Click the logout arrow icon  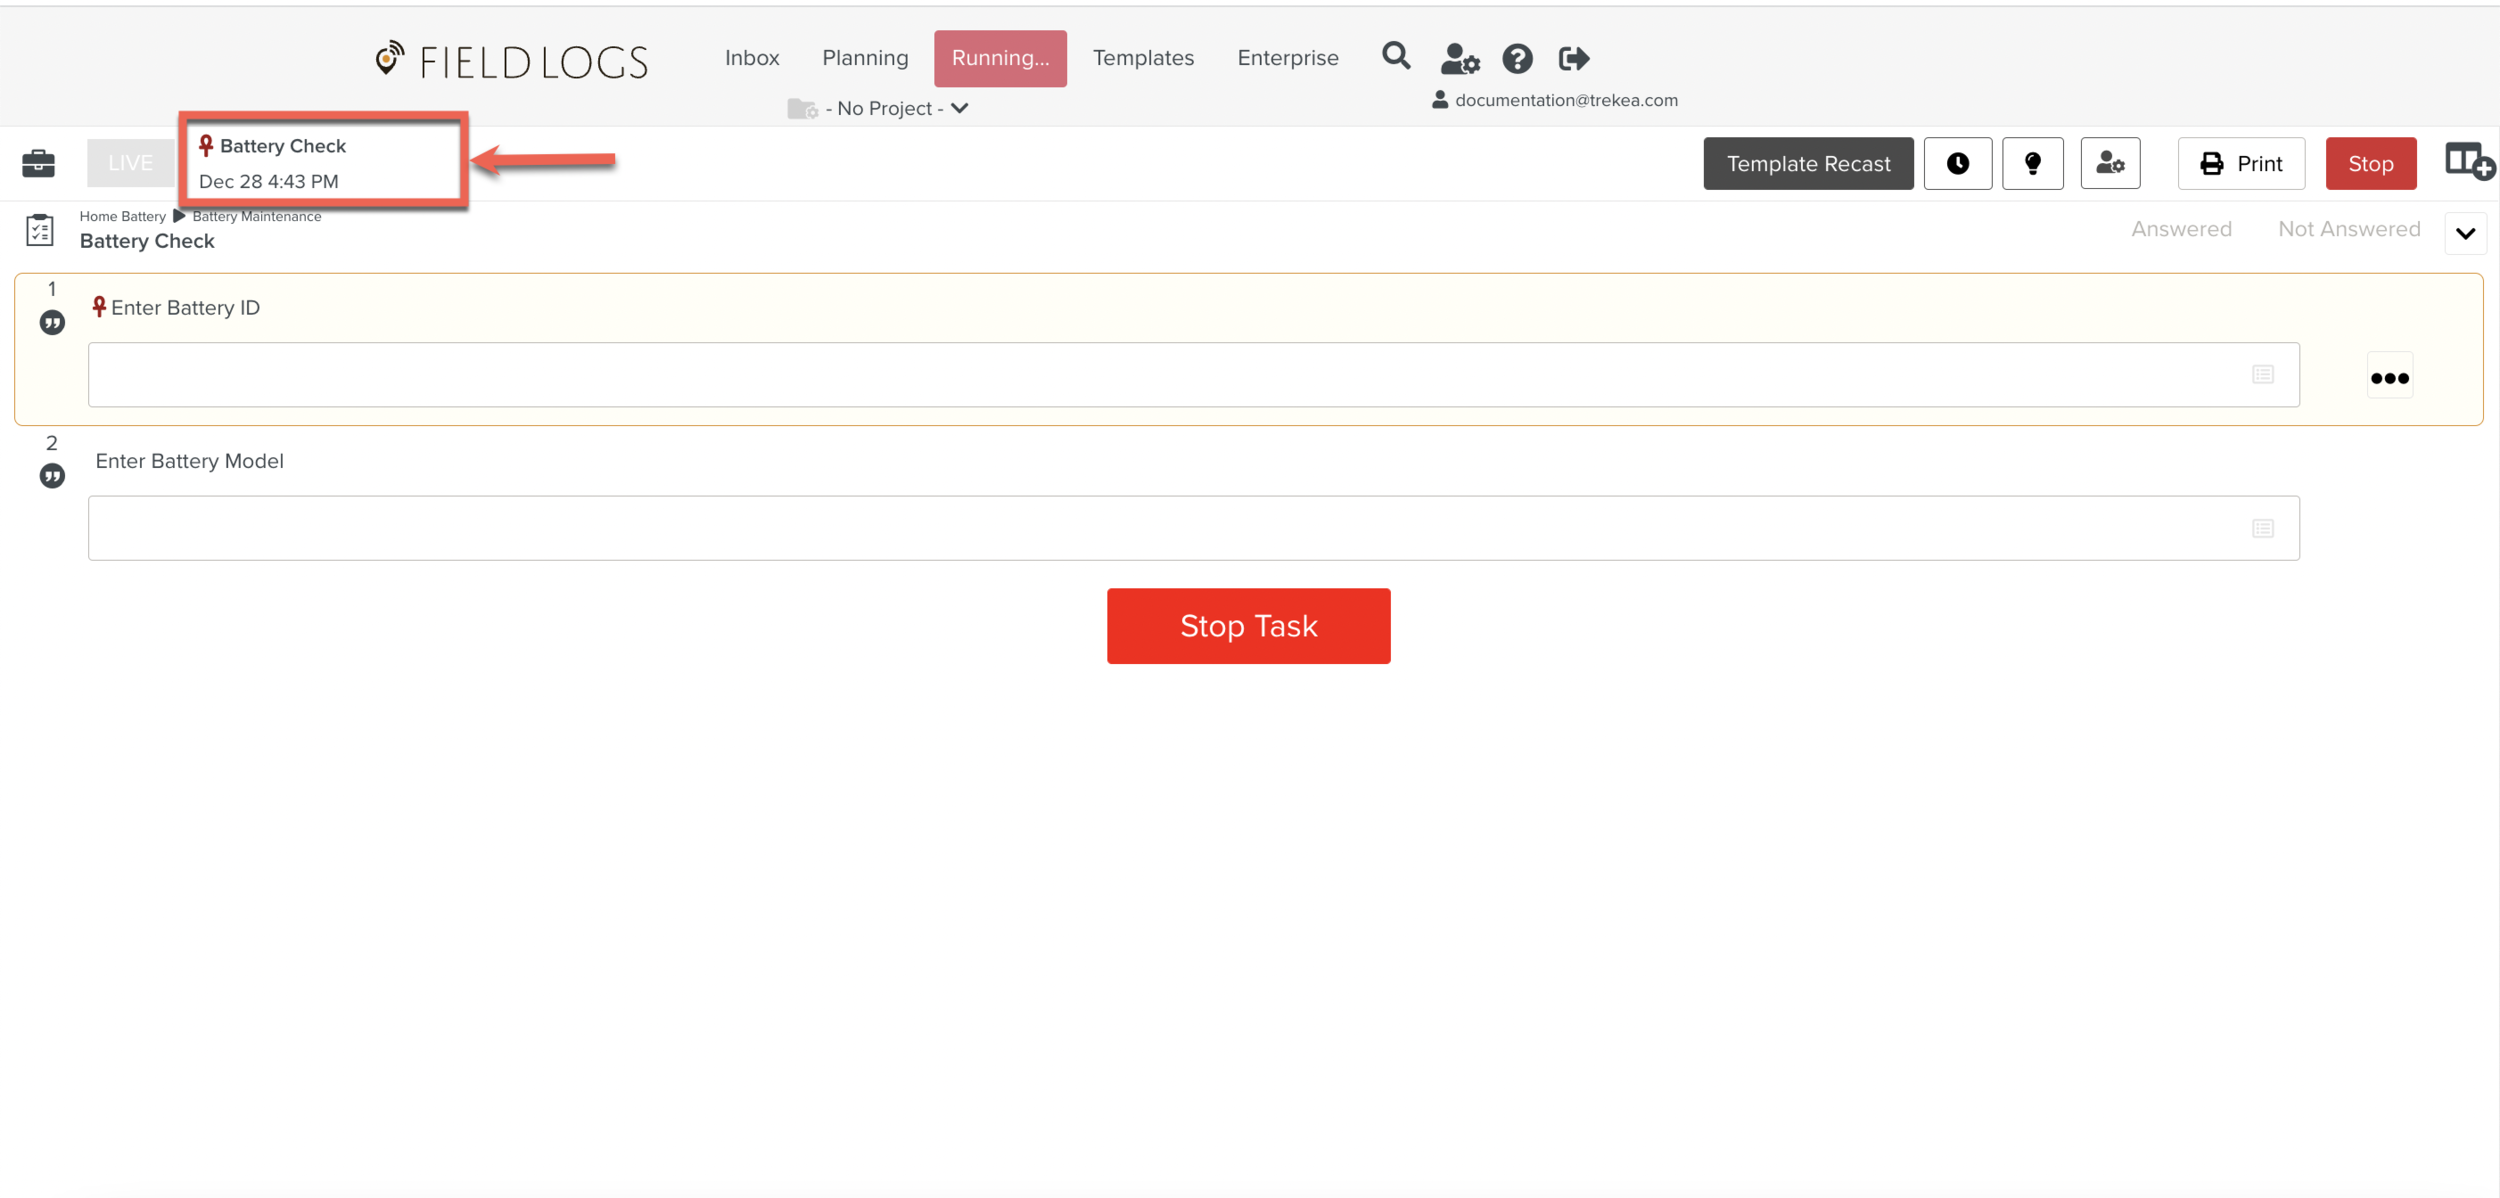point(1573,59)
